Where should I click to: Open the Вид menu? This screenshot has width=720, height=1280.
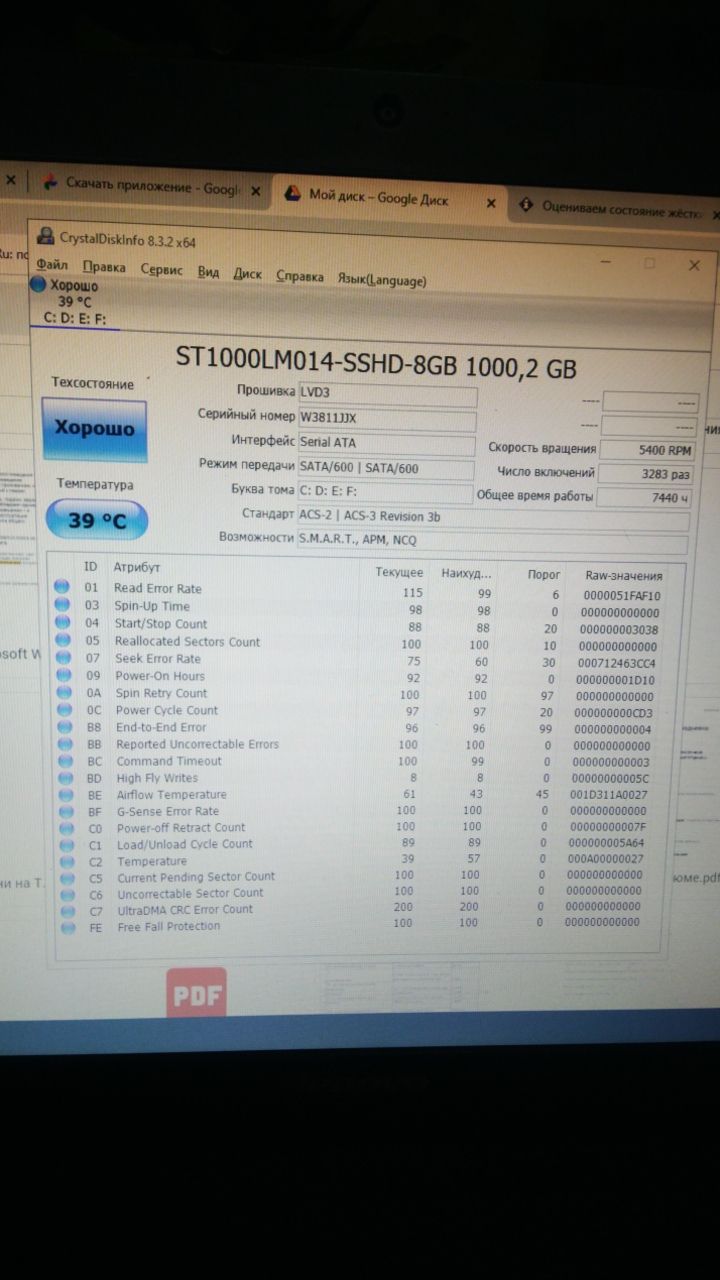[208, 272]
